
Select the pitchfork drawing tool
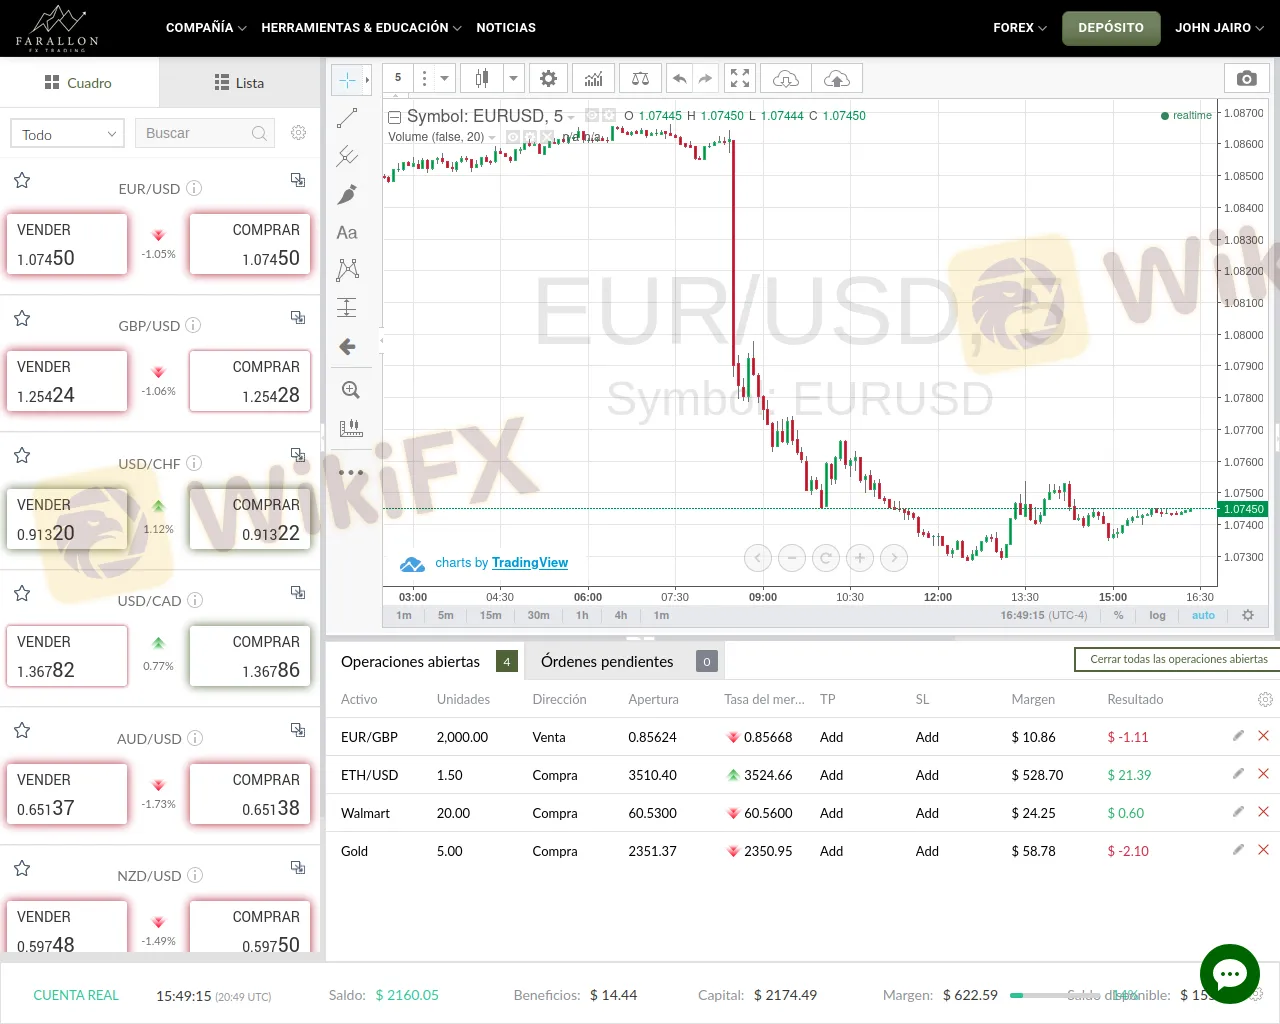(x=347, y=156)
